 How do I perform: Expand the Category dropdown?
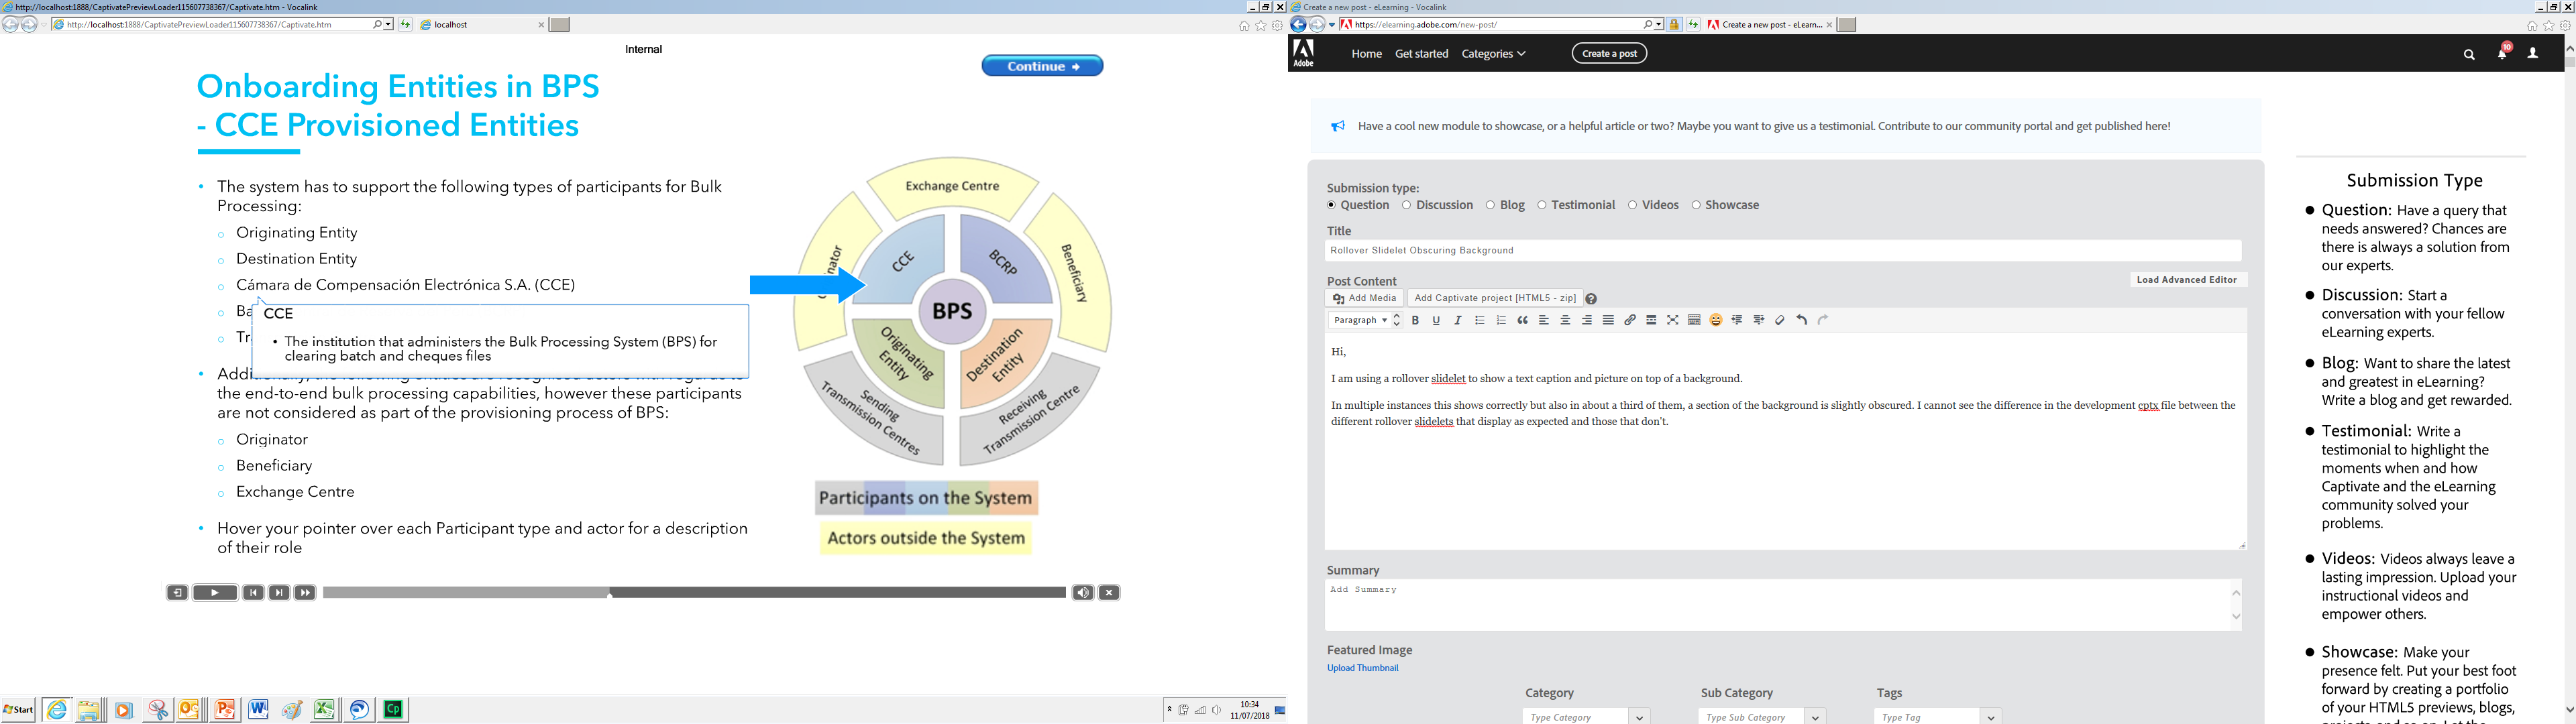coord(1639,716)
